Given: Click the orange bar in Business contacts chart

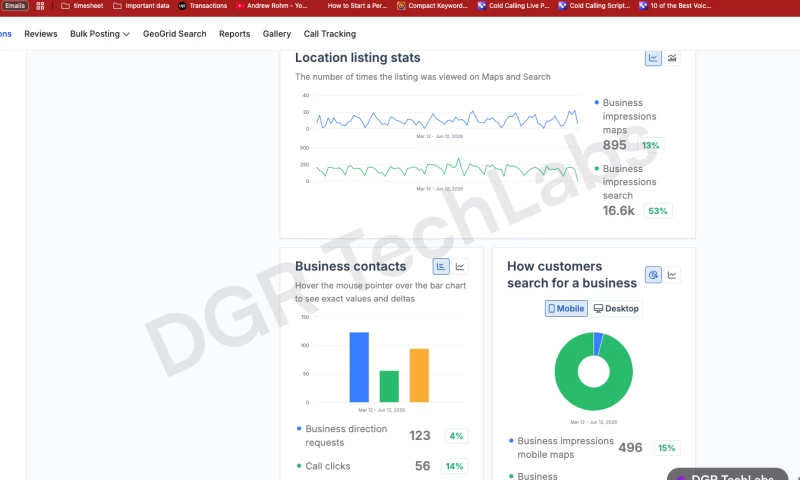Looking at the screenshot, I should click(x=419, y=375).
